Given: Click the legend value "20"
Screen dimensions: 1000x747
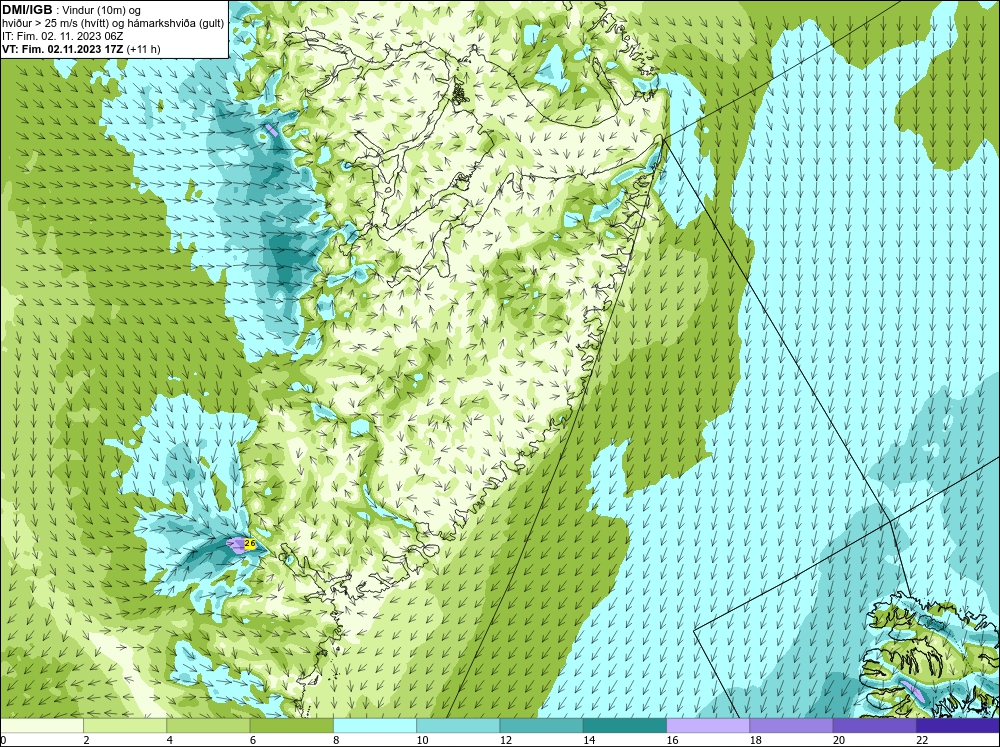Looking at the screenshot, I should (839, 740).
